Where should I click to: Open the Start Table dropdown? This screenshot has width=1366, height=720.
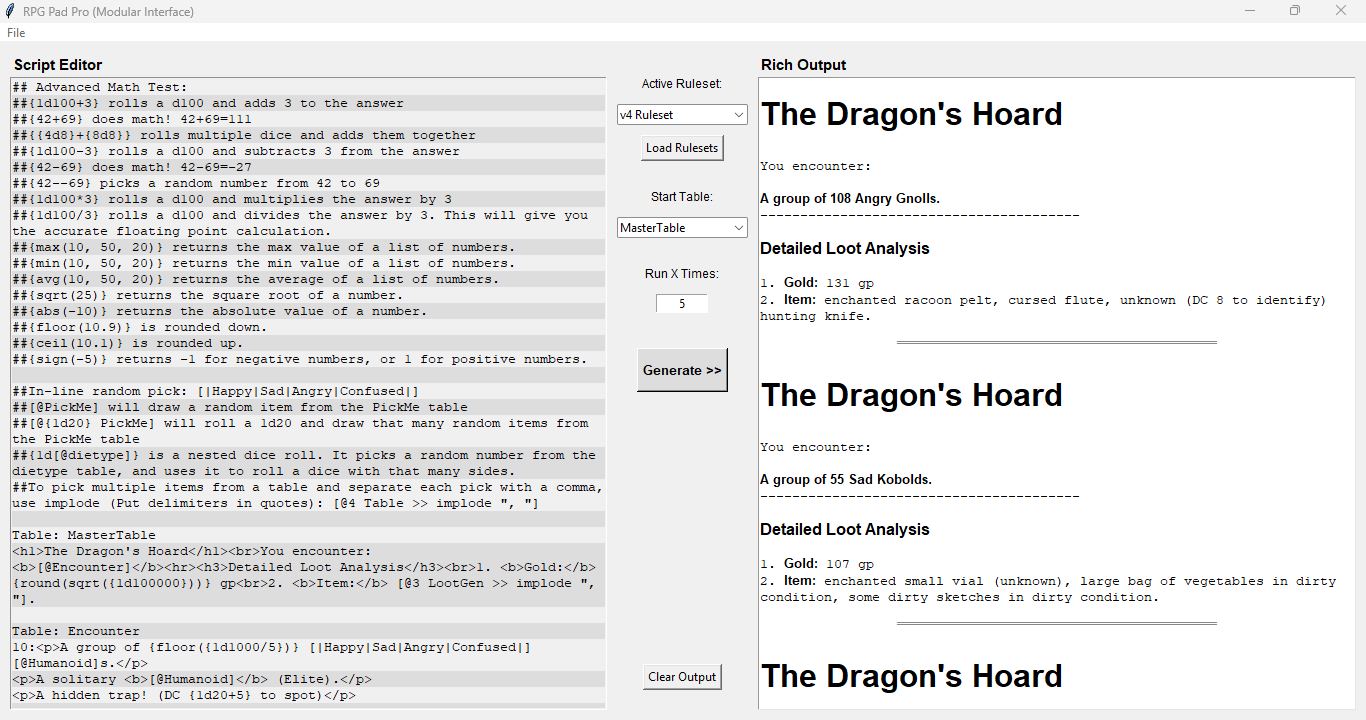(x=683, y=228)
